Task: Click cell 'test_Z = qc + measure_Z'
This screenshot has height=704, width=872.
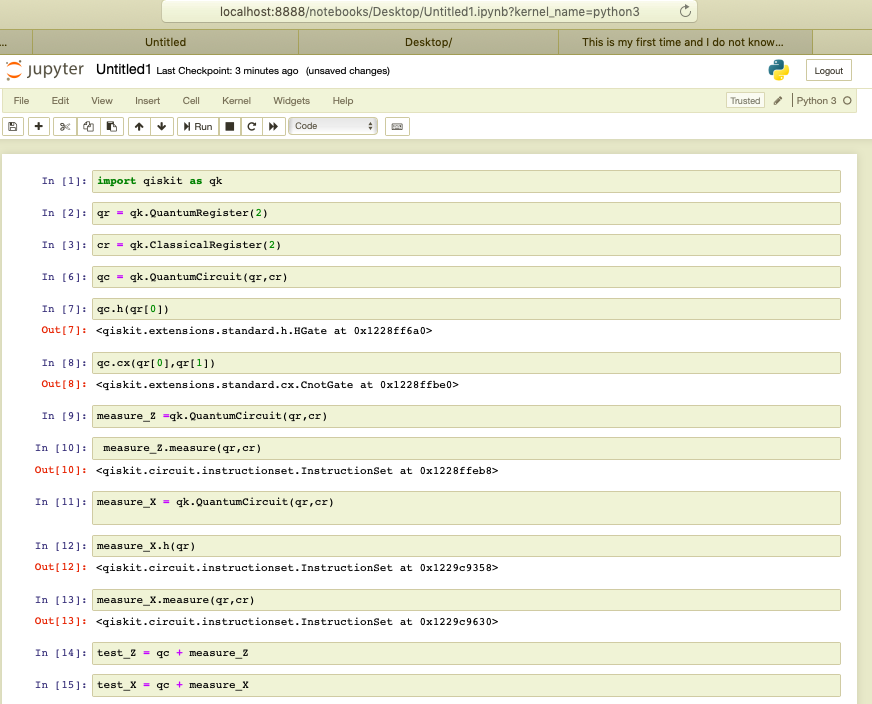Action: coord(466,653)
